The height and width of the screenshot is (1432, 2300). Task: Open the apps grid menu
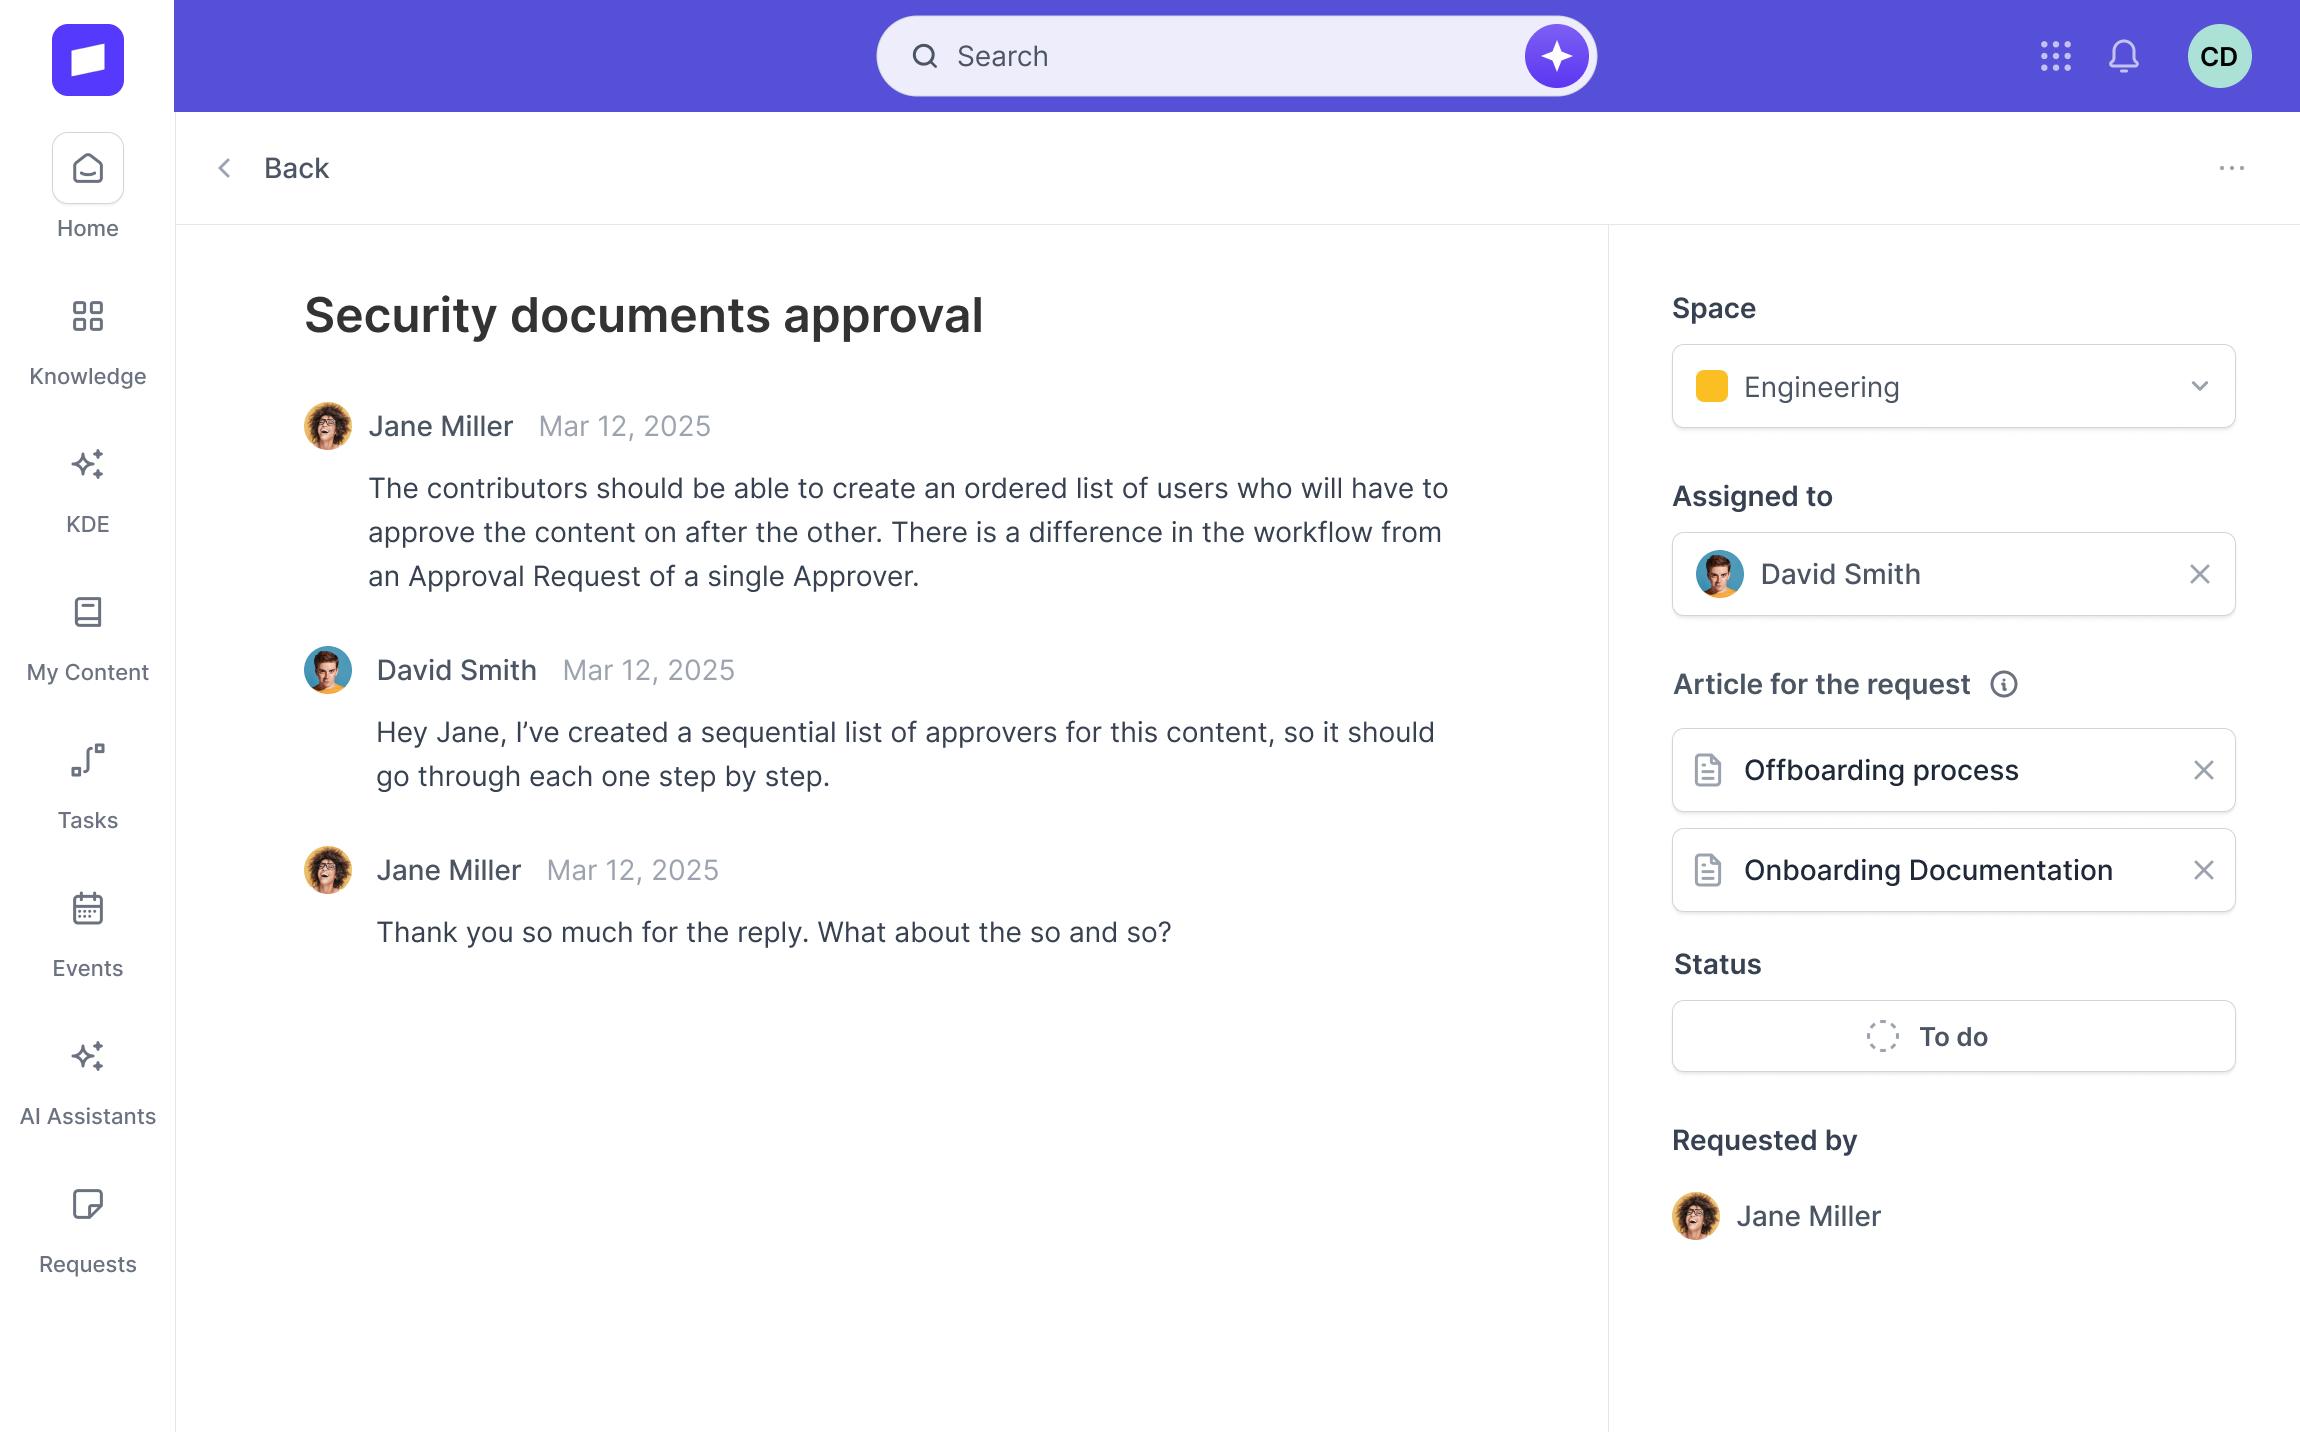[2055, 56]
